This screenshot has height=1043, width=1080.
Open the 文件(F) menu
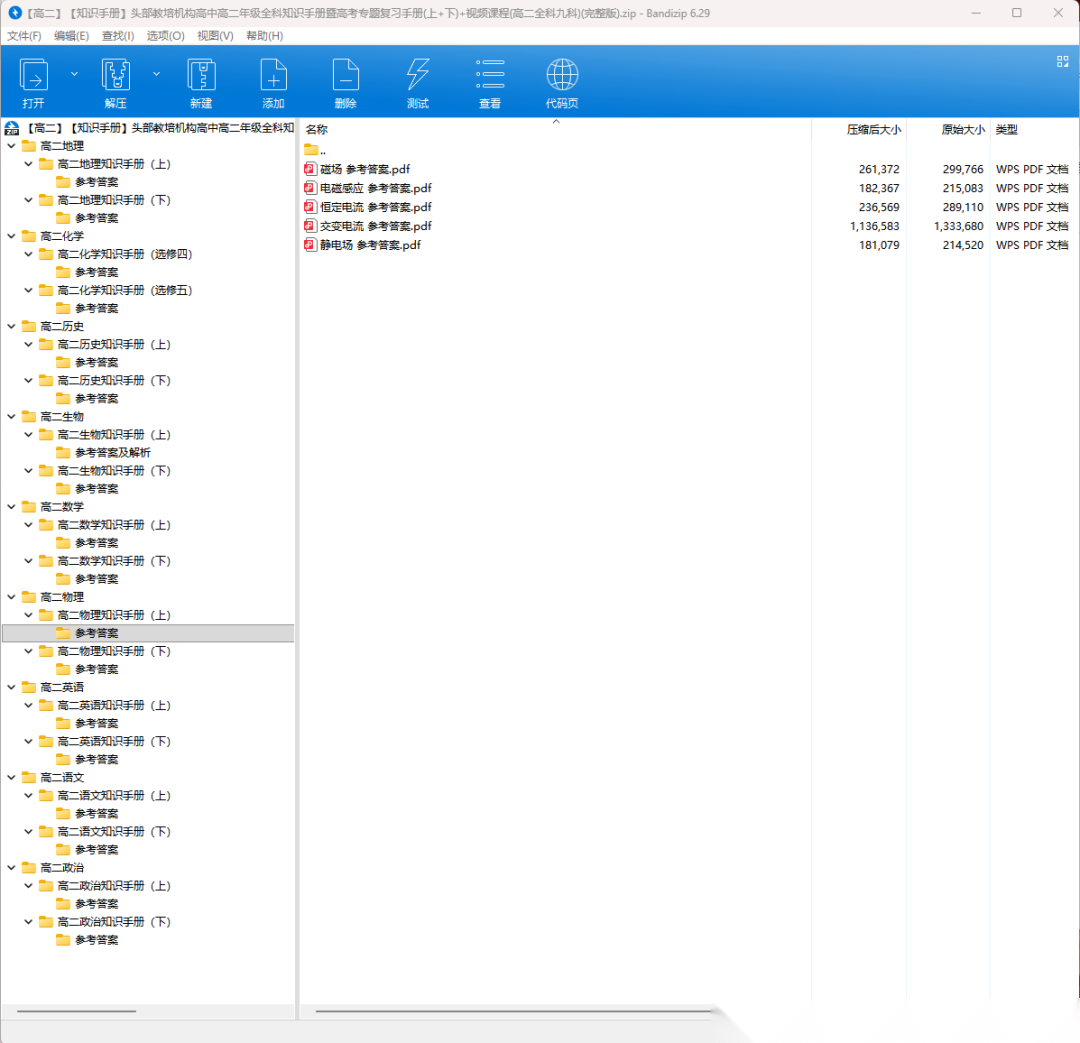click(x=24, y=36)
